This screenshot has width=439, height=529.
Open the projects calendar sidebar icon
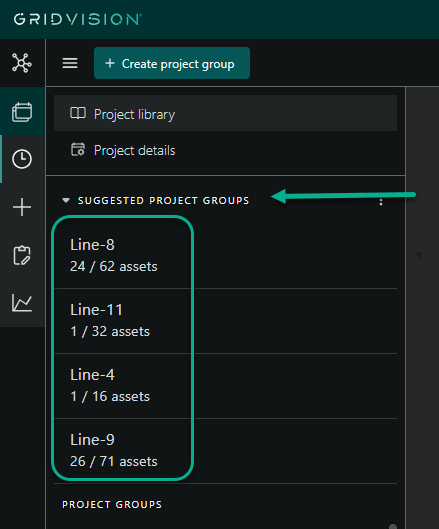click(x=22, y=111)
